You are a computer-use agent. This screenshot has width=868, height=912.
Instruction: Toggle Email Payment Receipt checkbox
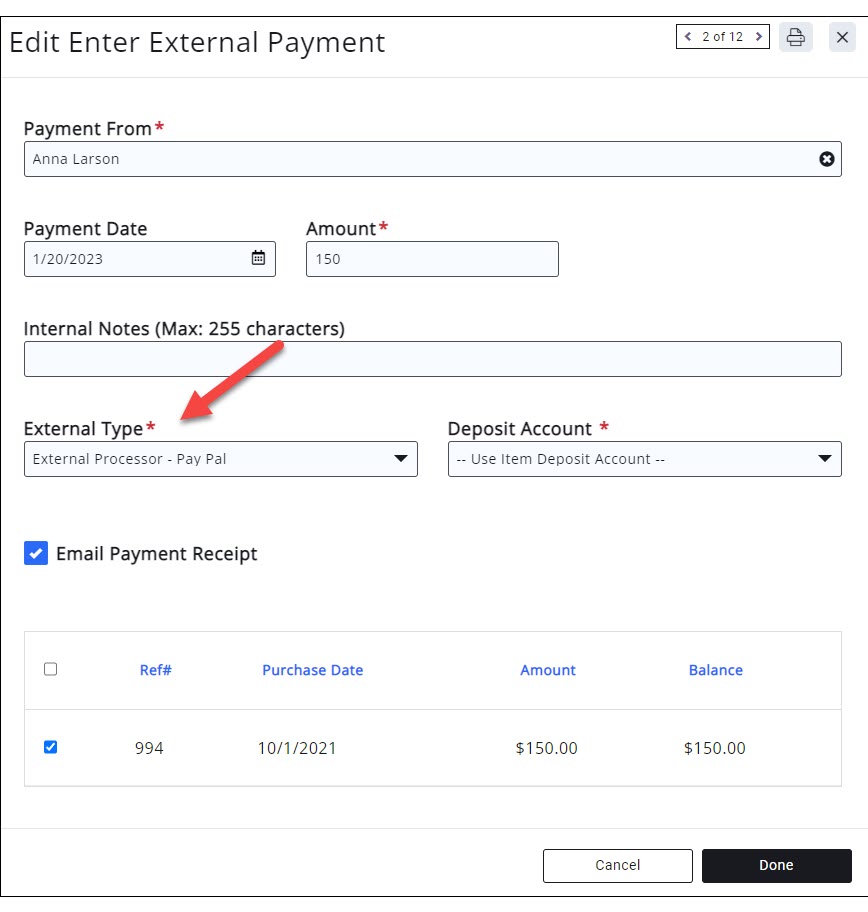36,553
